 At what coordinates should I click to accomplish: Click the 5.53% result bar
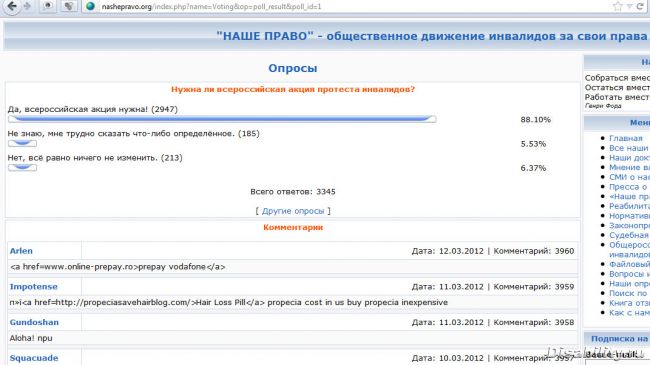point(22,143)
